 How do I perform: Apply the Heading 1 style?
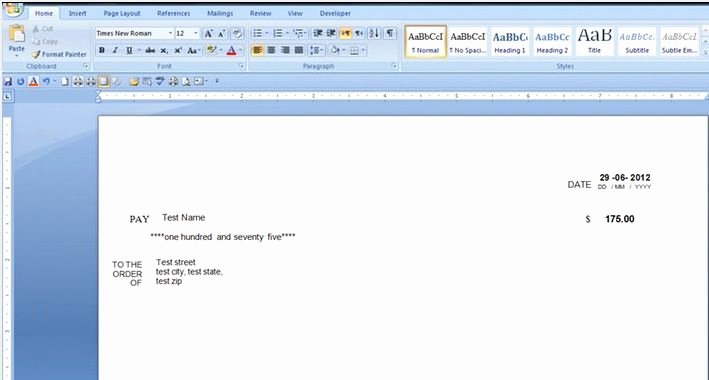(510, 42)
